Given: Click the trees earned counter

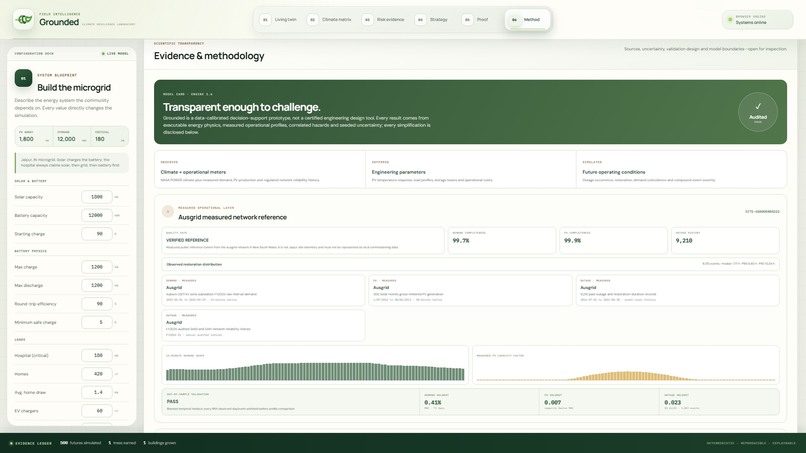Looking at the screenshot, I should tap(122, 443).
